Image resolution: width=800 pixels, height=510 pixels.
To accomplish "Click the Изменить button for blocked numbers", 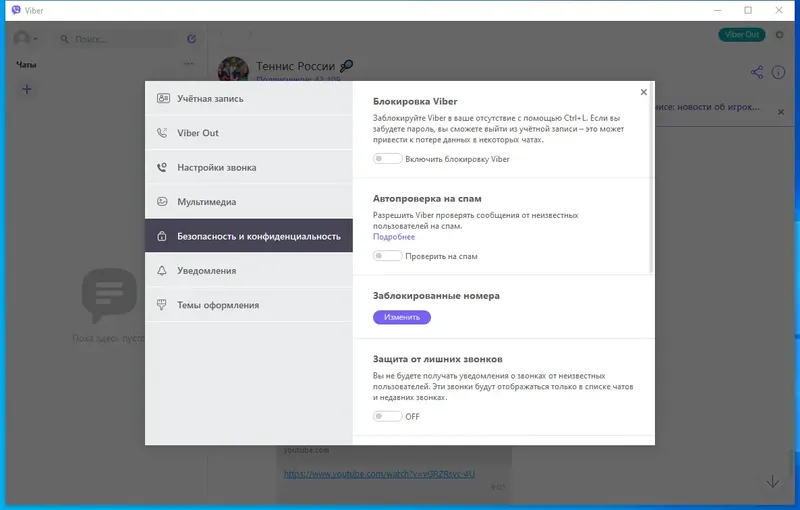I will tap(402, 317).
